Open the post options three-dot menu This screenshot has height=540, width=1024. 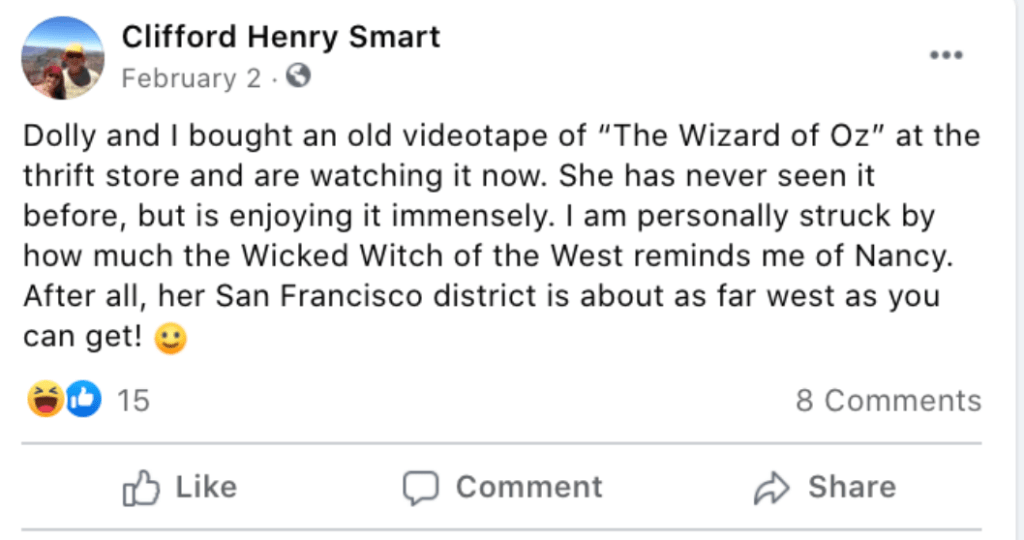pyautogui.click(x=945, y=55)
